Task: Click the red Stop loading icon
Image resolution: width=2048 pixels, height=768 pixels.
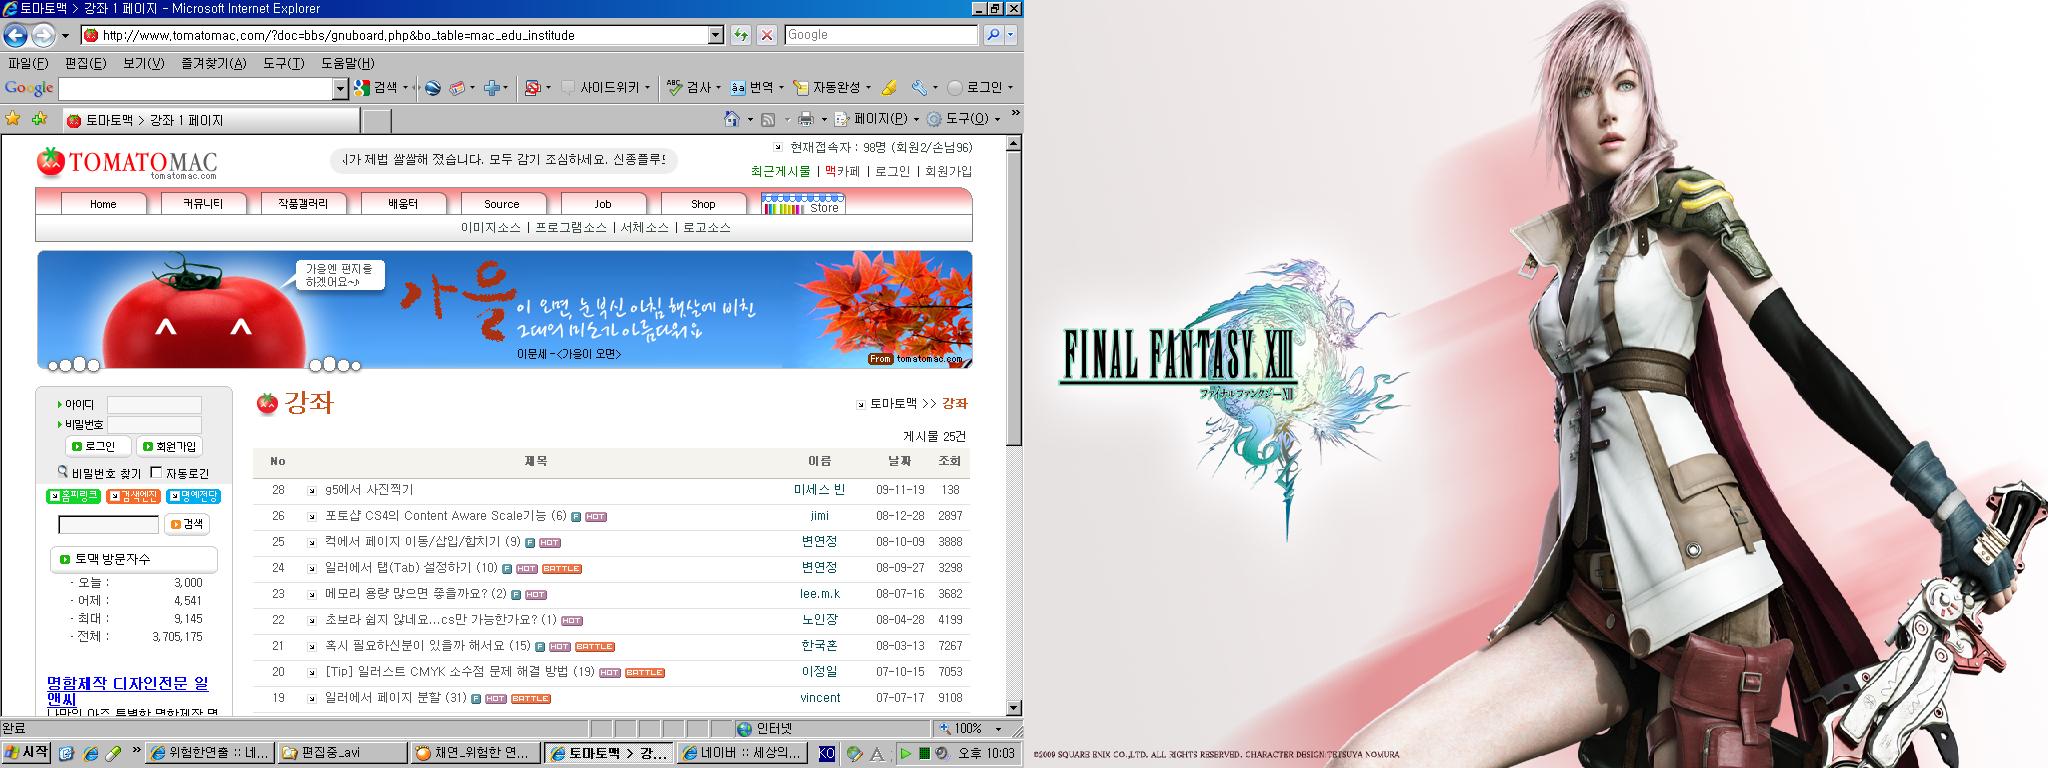Action: [x=766, y=35]
